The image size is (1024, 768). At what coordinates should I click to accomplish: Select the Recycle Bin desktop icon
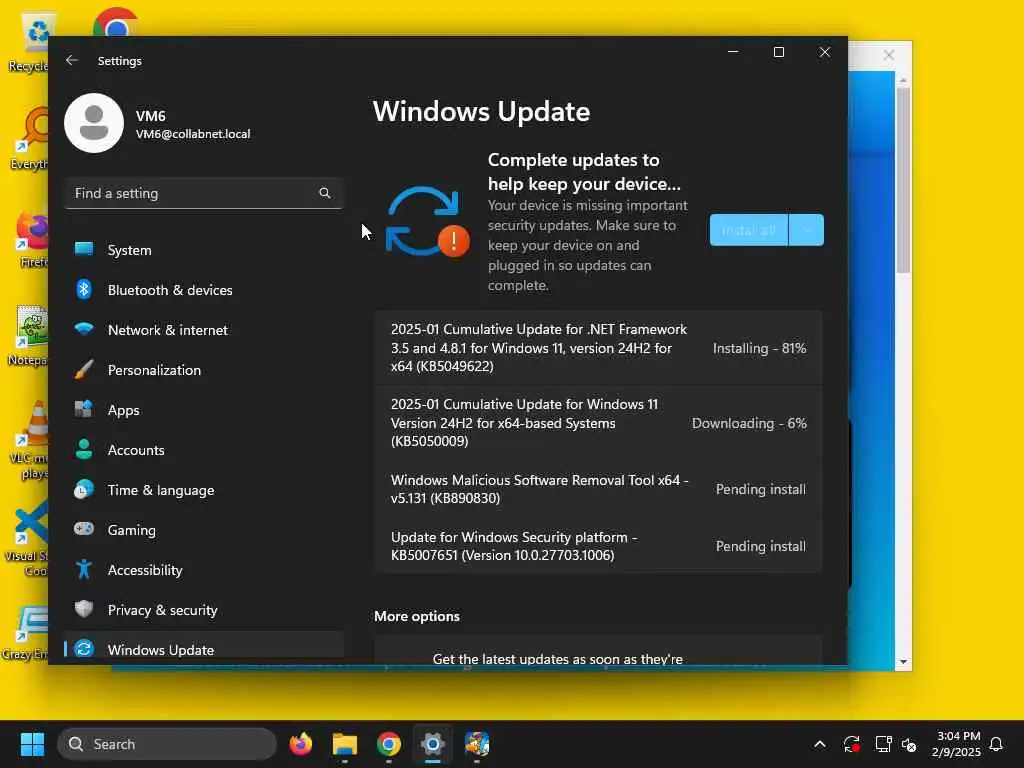(29, 44)
